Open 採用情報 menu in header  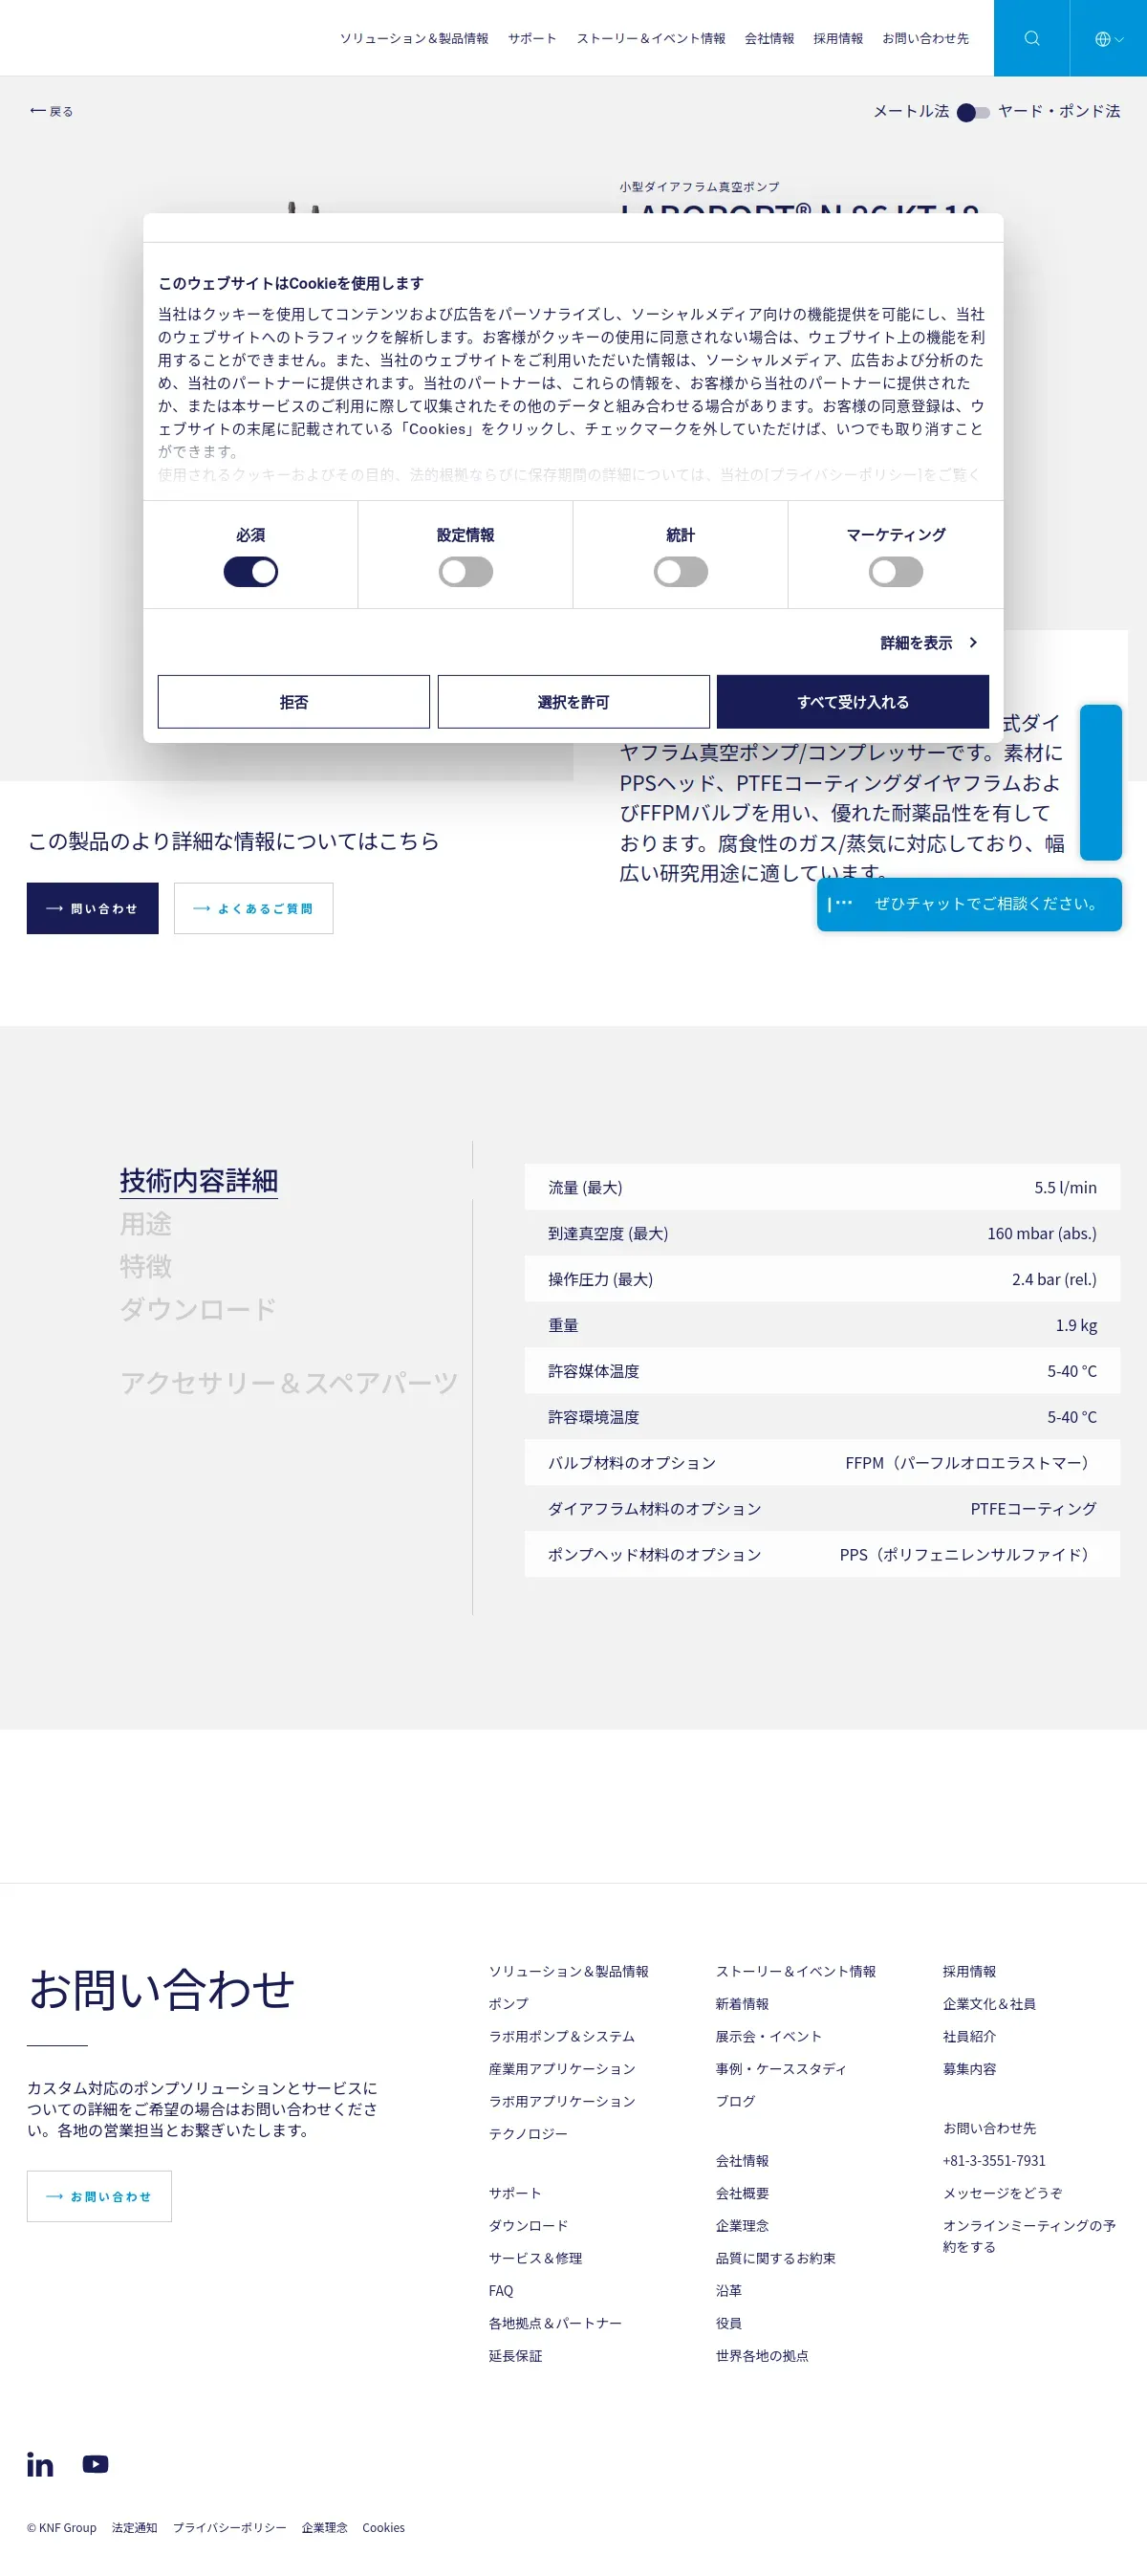838,38
